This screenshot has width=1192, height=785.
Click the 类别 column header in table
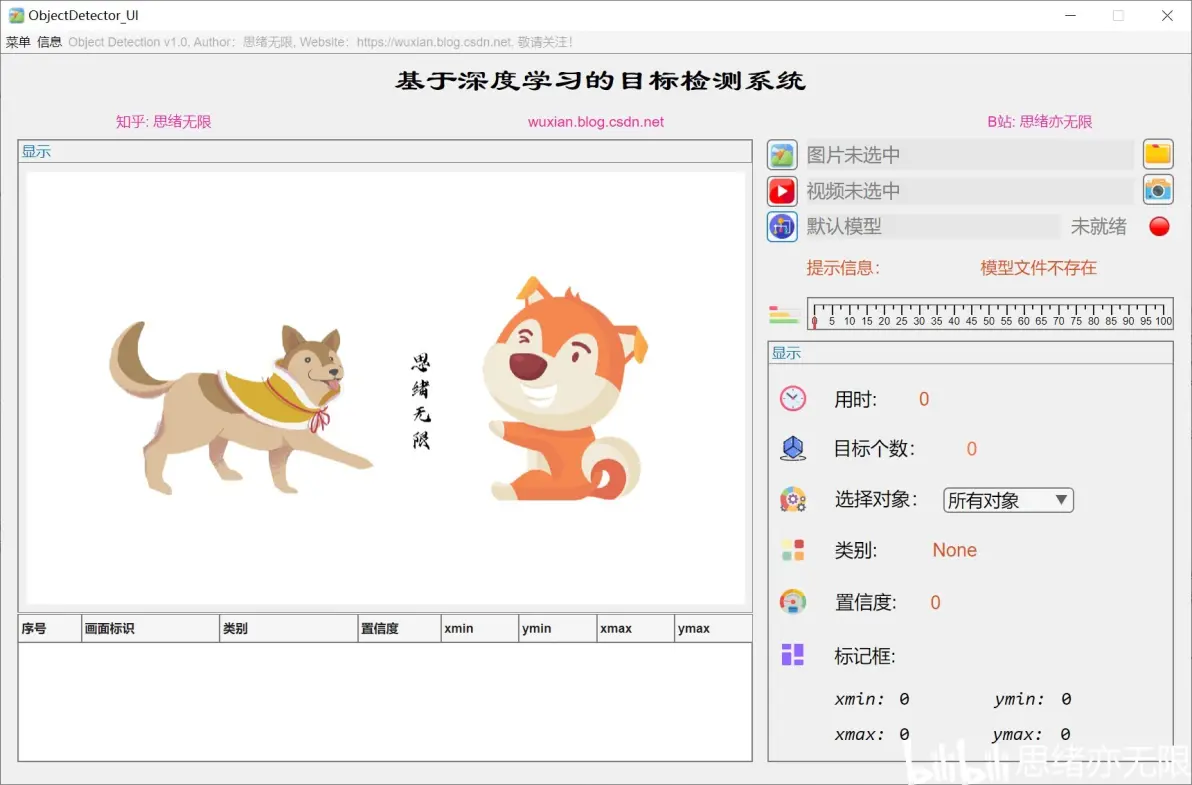289,628
